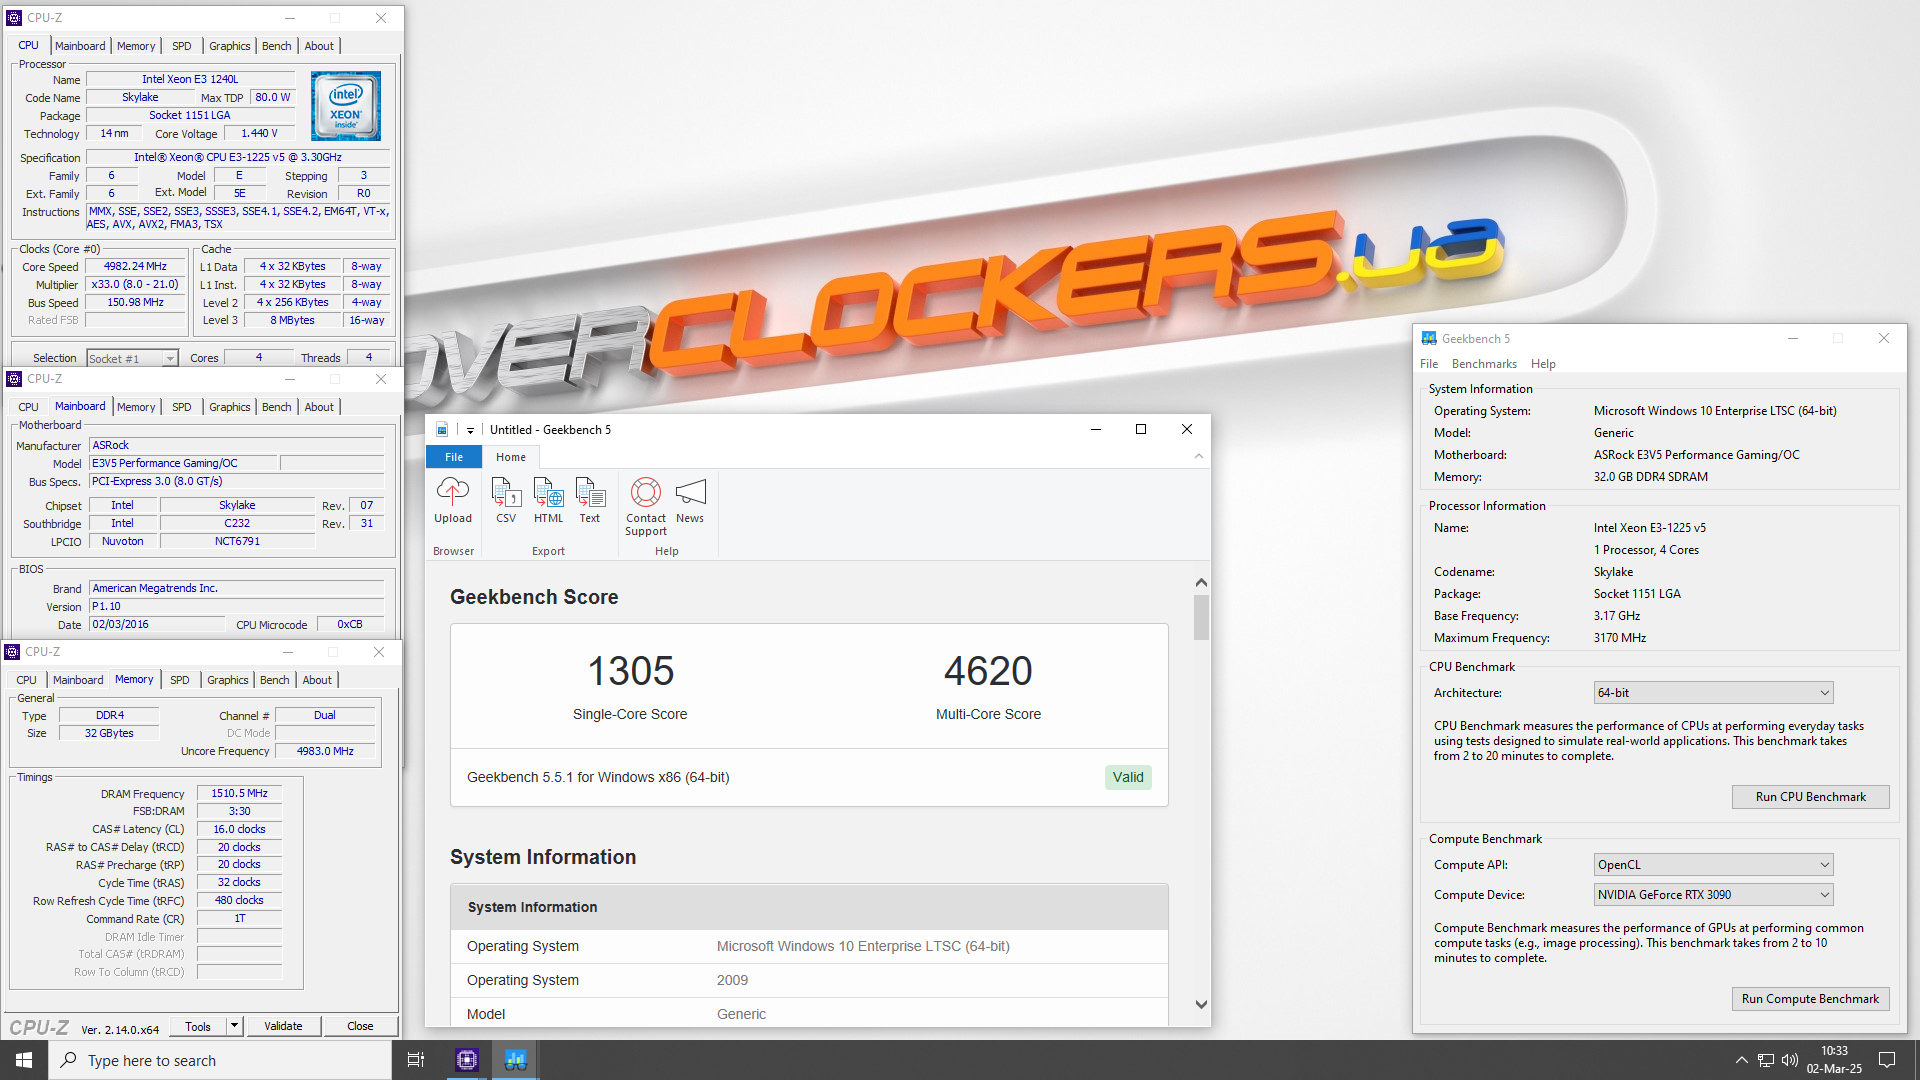1920x1080 pixels.
Task: Open the Bench tab in top CPU-Z window
Action: tap(277, 46)
